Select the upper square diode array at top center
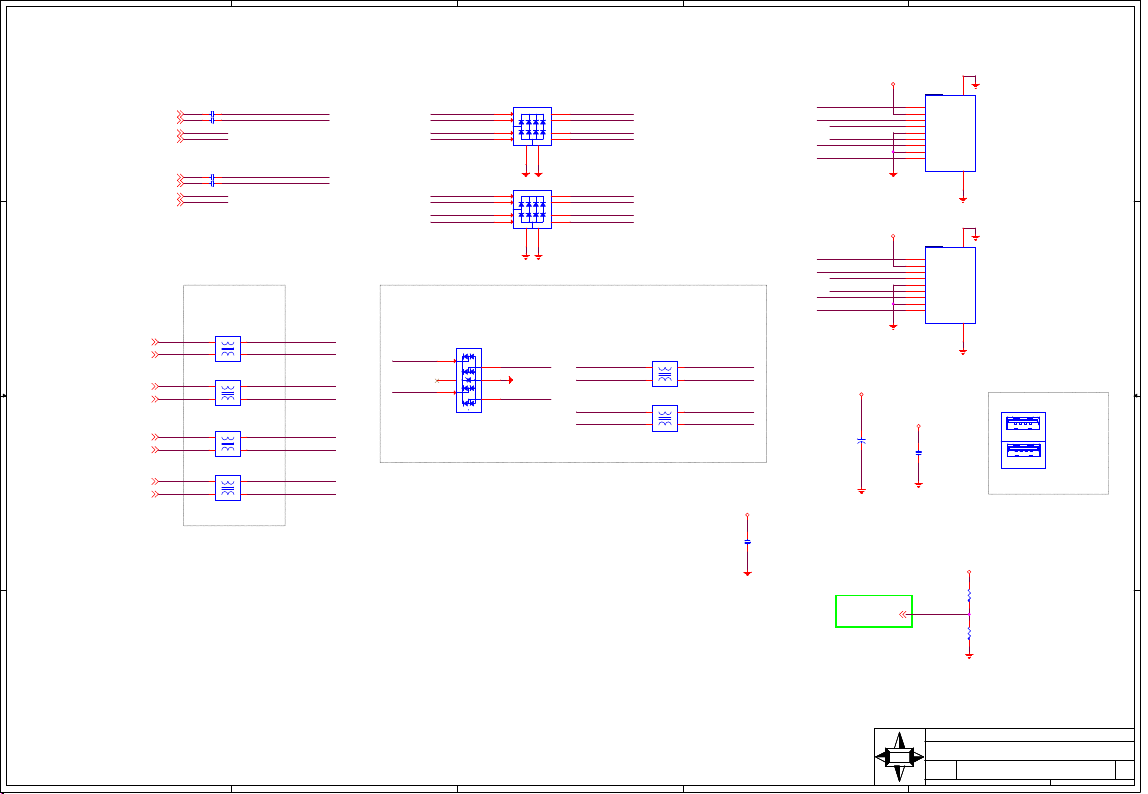This screenshot has width=1148, height=794. pyautogui.click(x=532, y=126)
